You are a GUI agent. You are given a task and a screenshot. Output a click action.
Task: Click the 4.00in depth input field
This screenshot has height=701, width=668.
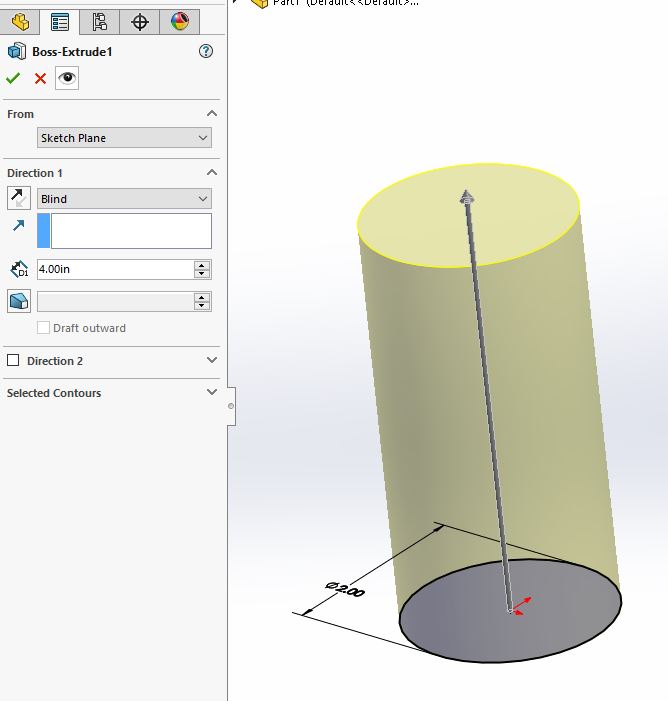(114, 269)
